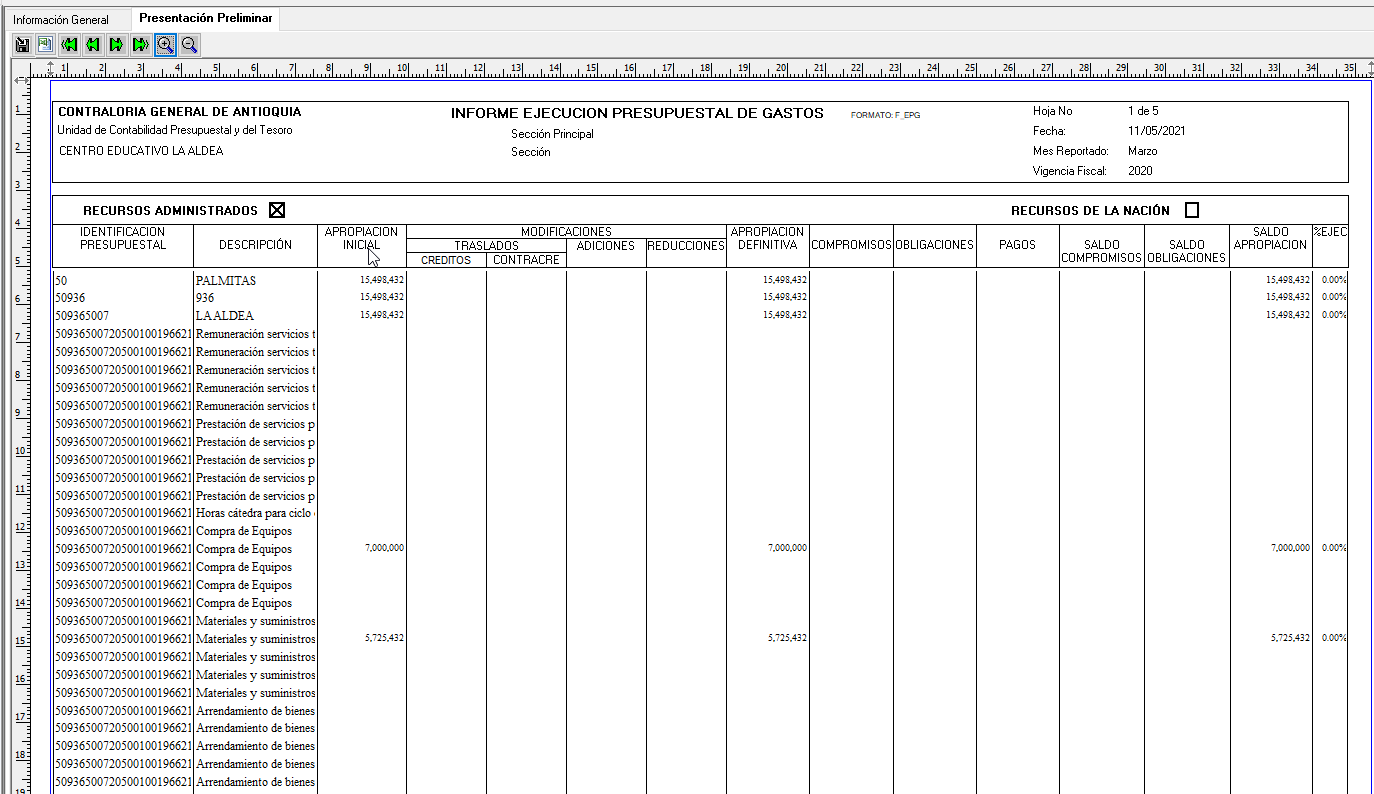Click the Descripción column header

tap(255, 245)
